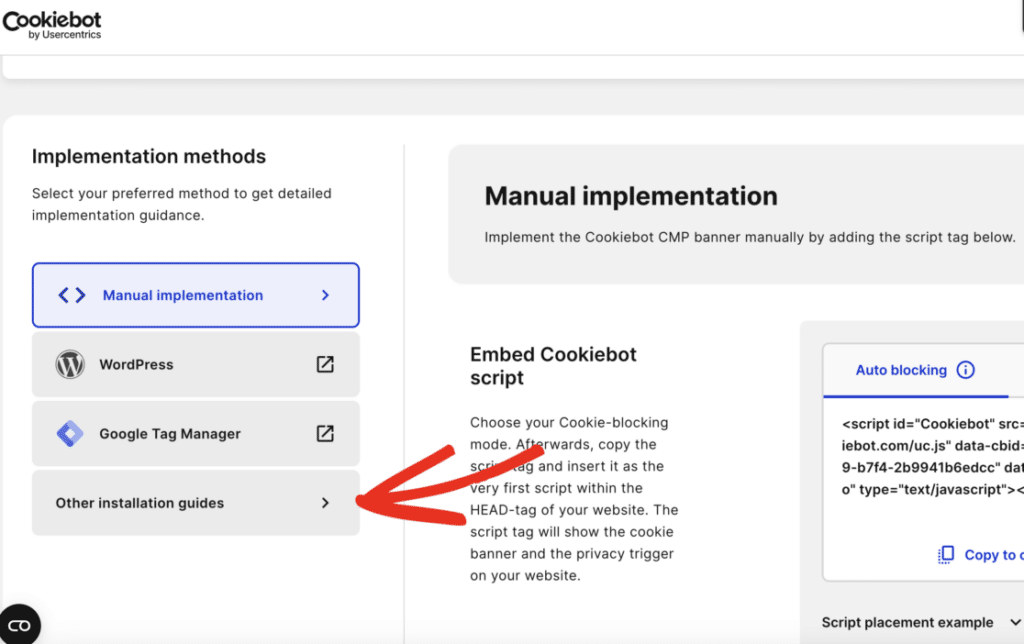The height and width of the screenshot is (644, 1024).
Task: Open the Manual implementation chevron arrow
Action: (324, 295)
